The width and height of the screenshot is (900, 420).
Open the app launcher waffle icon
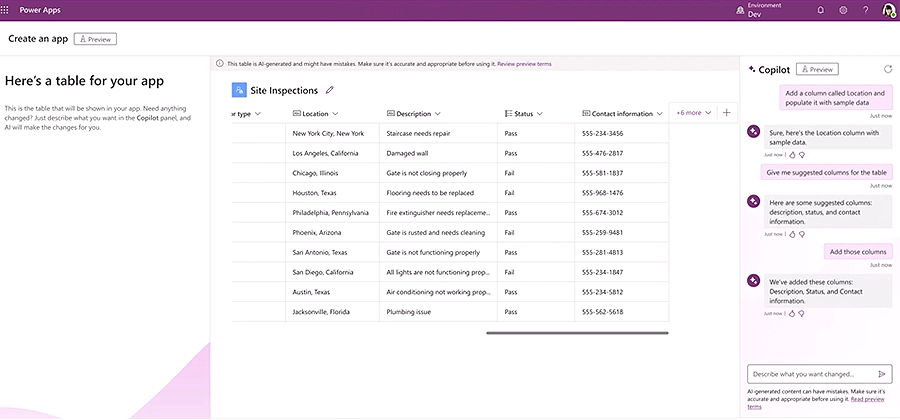(x=5, y=10)
